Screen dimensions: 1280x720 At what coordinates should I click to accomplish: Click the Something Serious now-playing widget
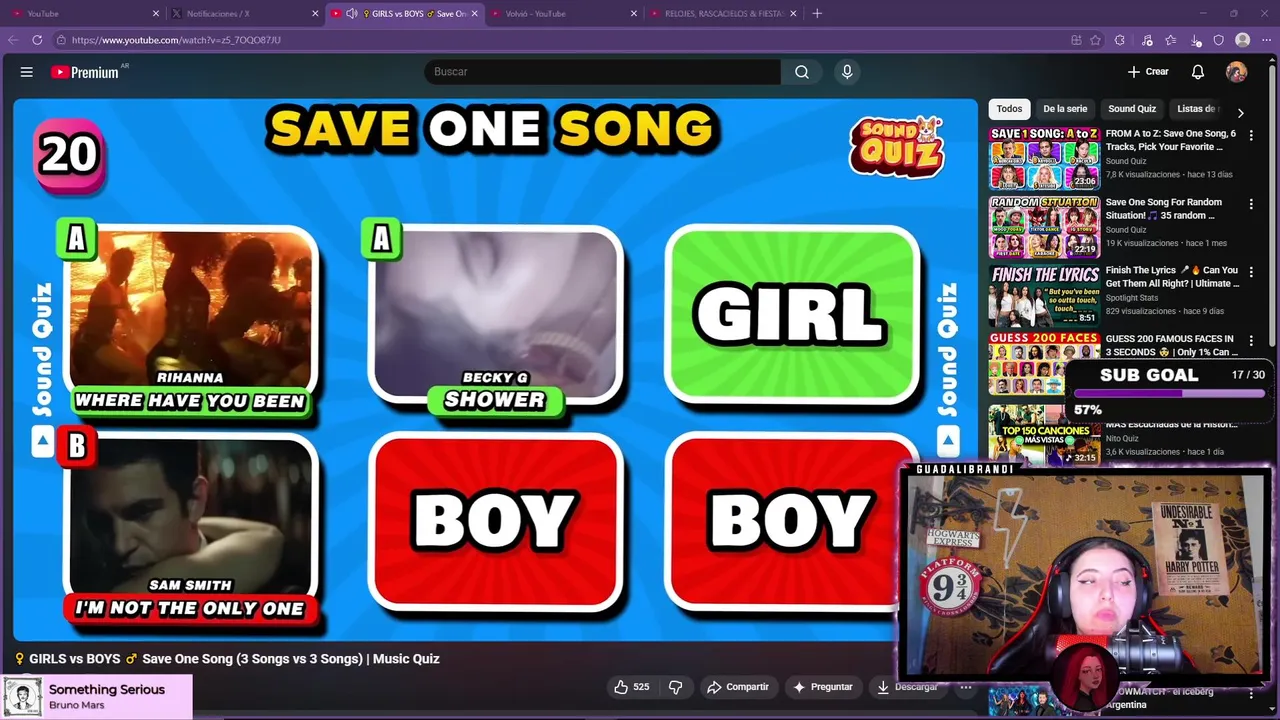(x=97, y=696)
